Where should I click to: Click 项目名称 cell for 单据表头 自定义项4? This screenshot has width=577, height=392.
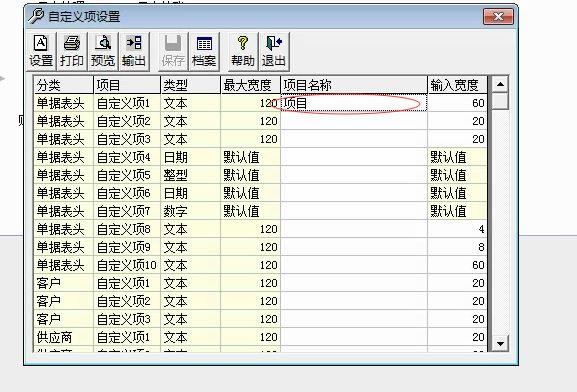click(354, 157)
